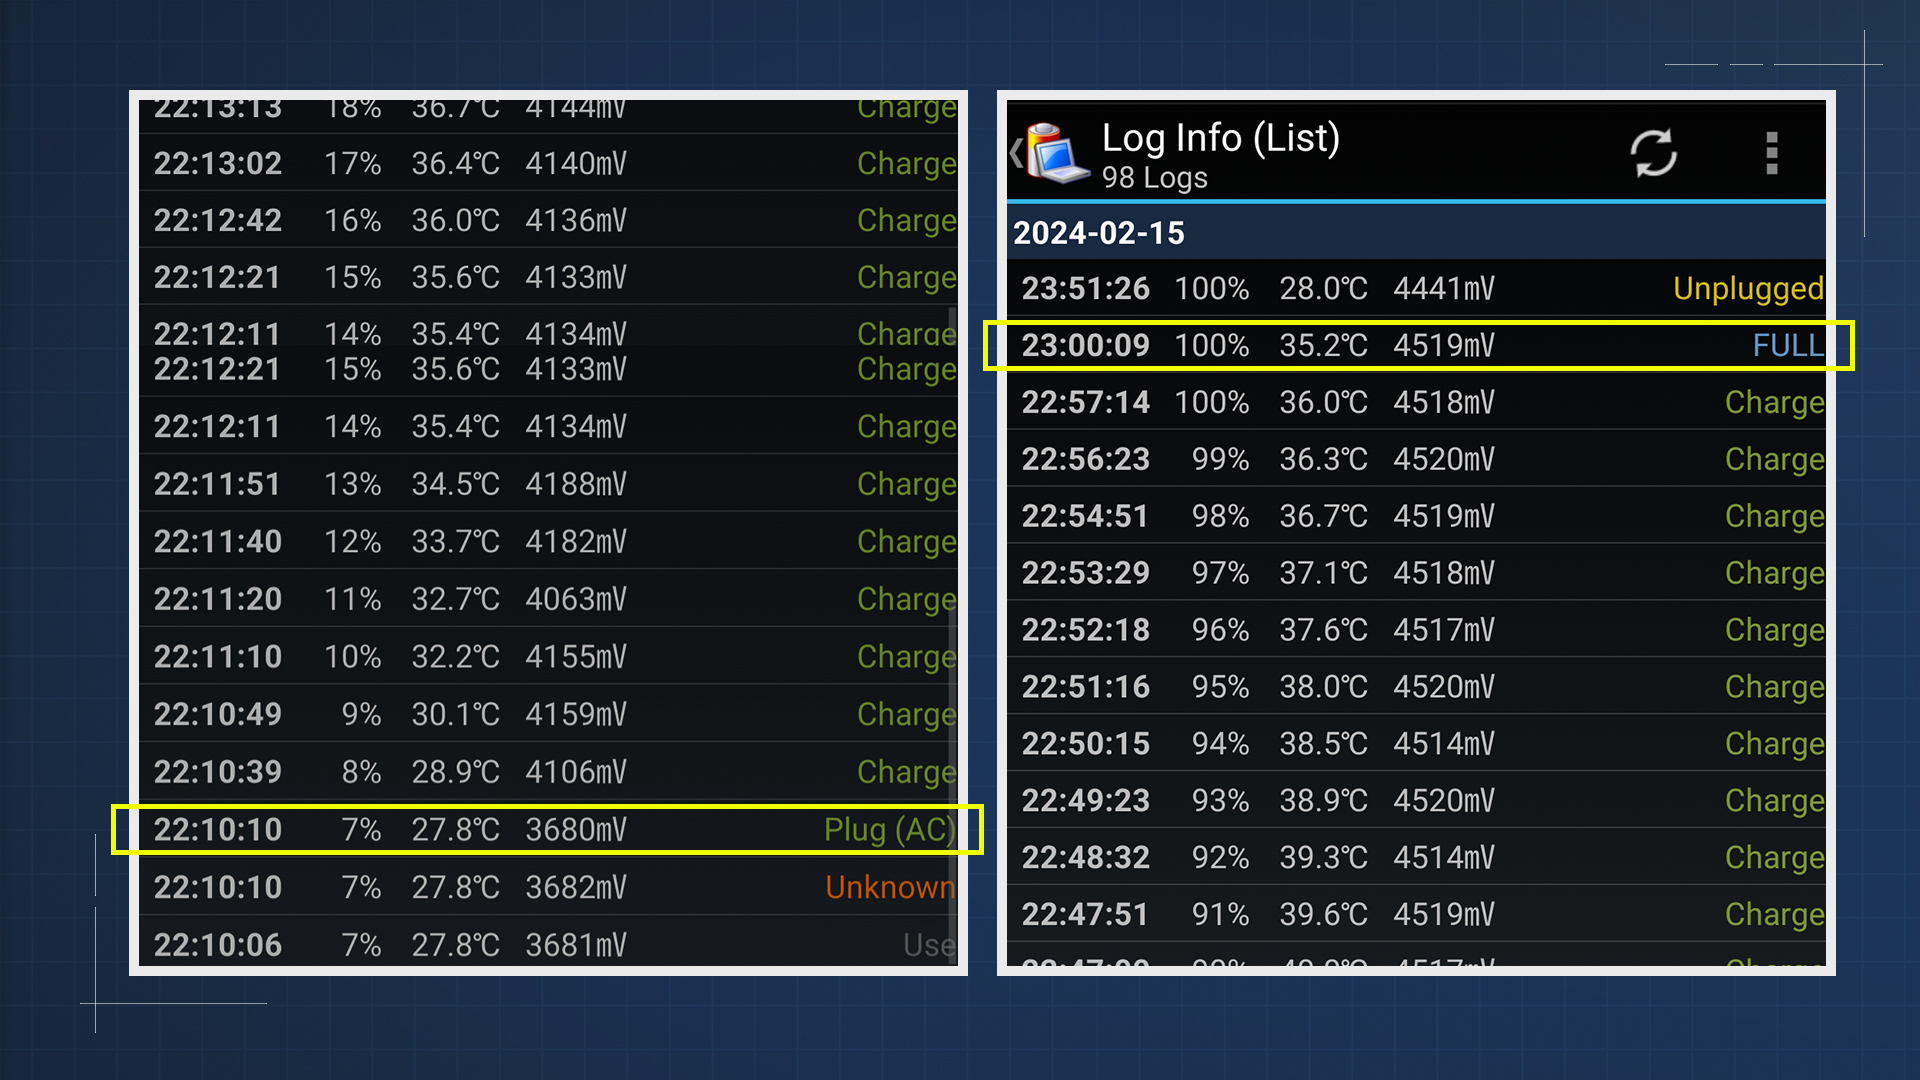Click the refresh icon in Log Info header
The width and height of the screenshot is (1920, 1080).
click(1653, 153)
